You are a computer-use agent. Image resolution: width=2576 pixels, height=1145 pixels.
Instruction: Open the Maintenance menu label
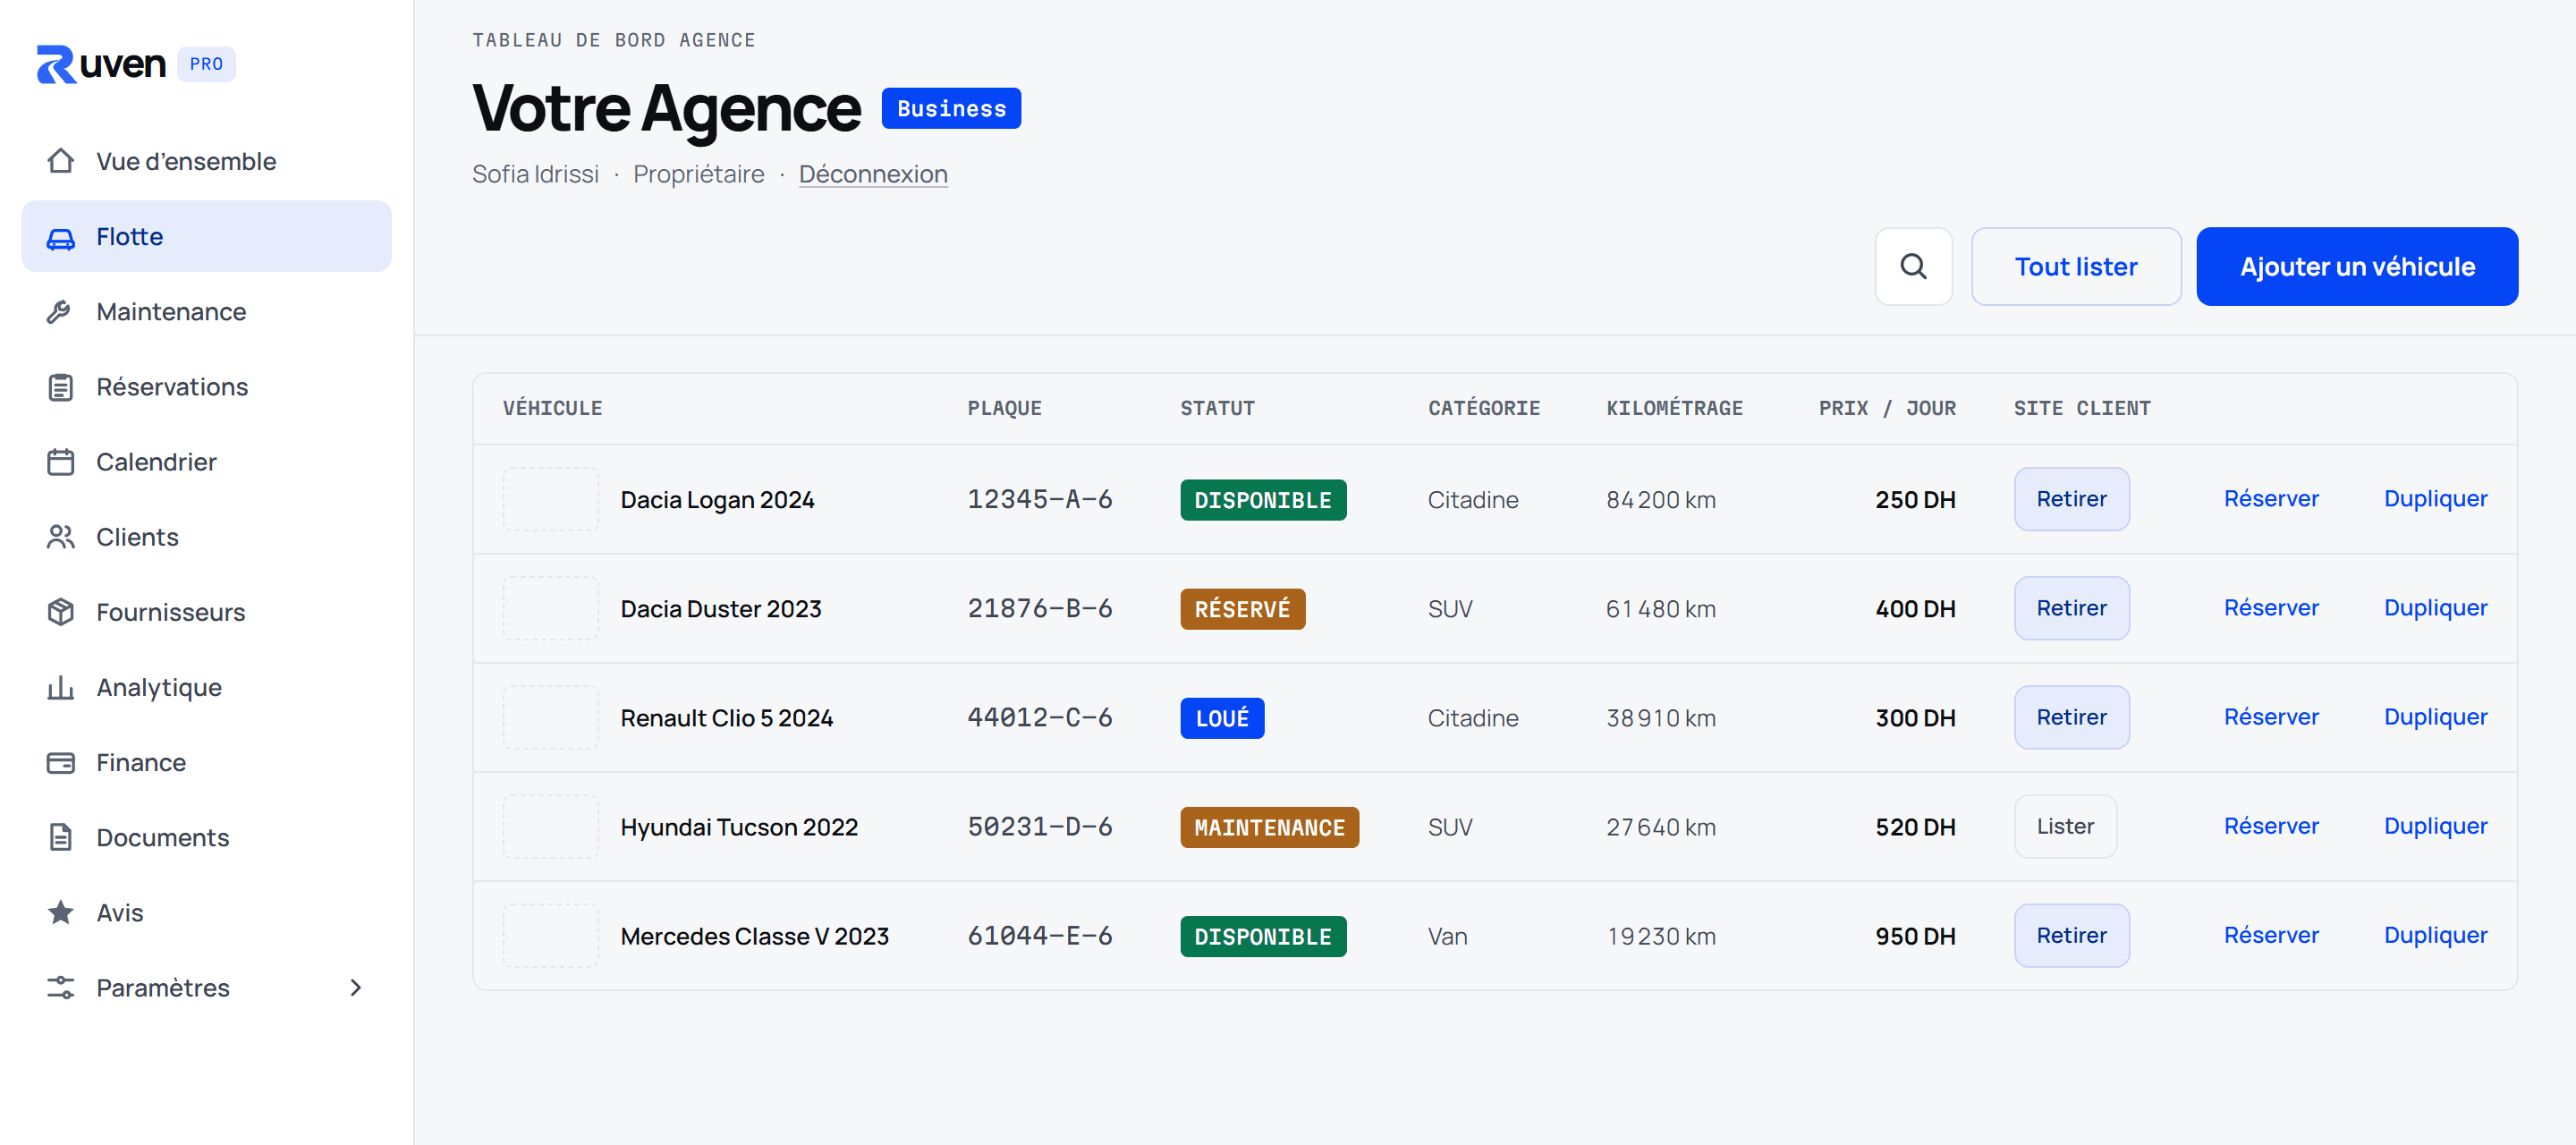[171, 312]
